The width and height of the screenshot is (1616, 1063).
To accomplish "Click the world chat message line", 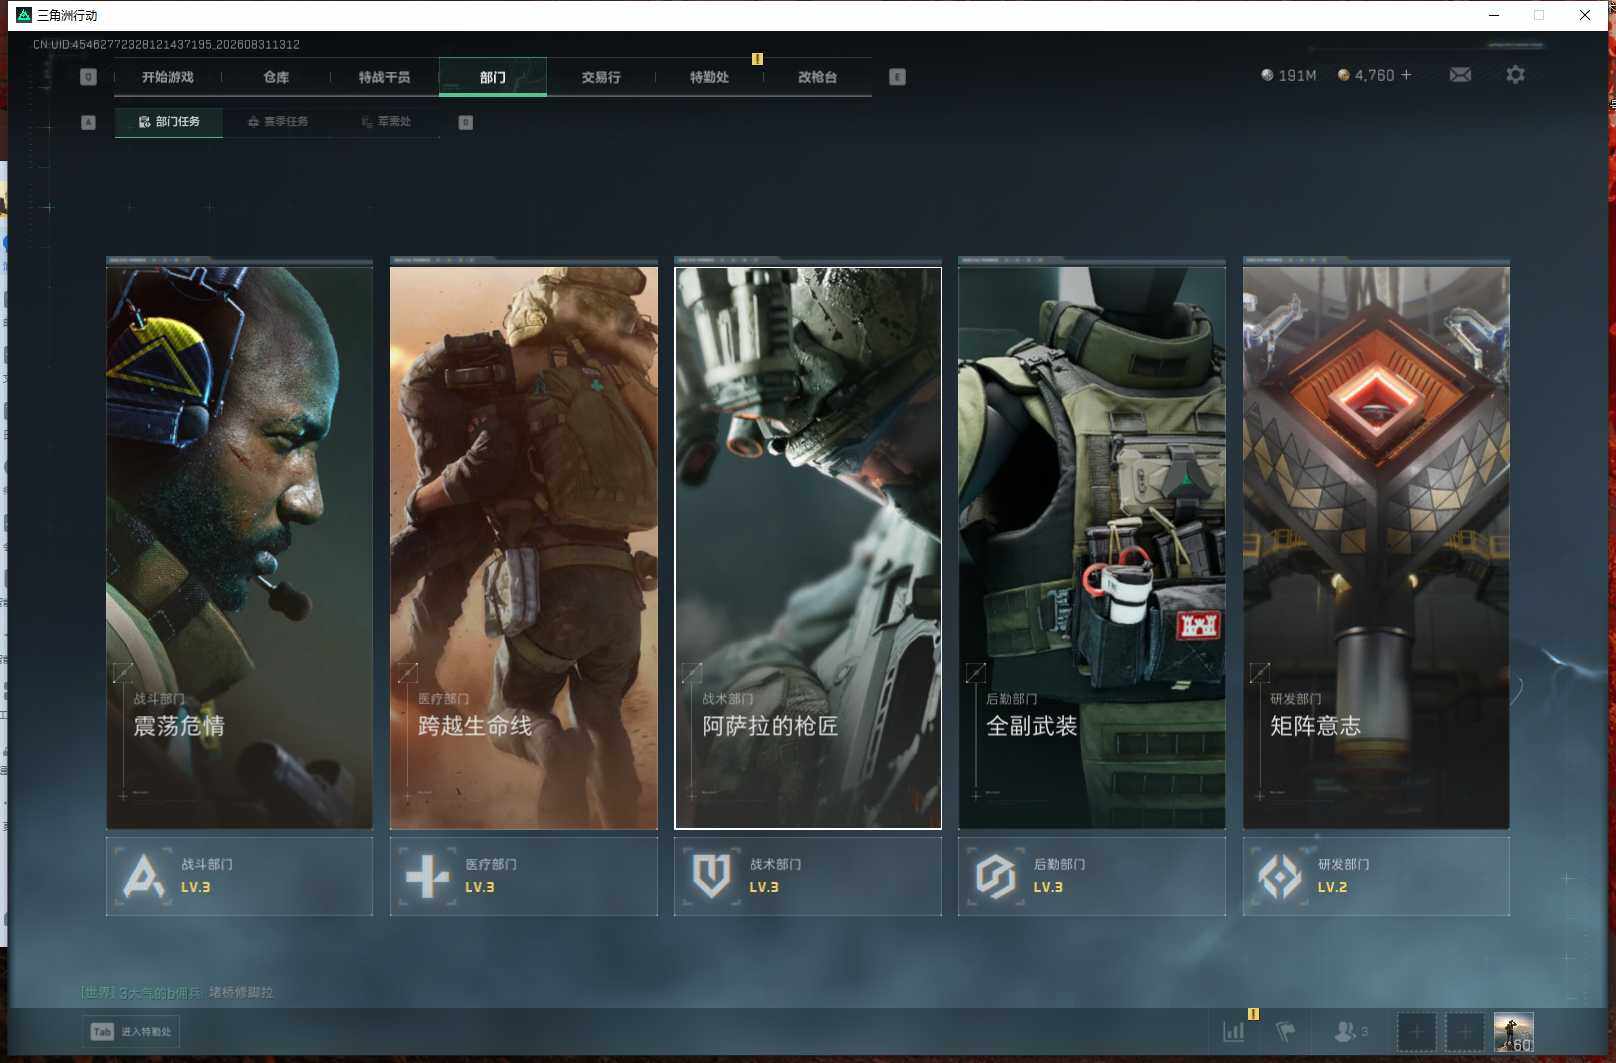I will coord(177,992).
